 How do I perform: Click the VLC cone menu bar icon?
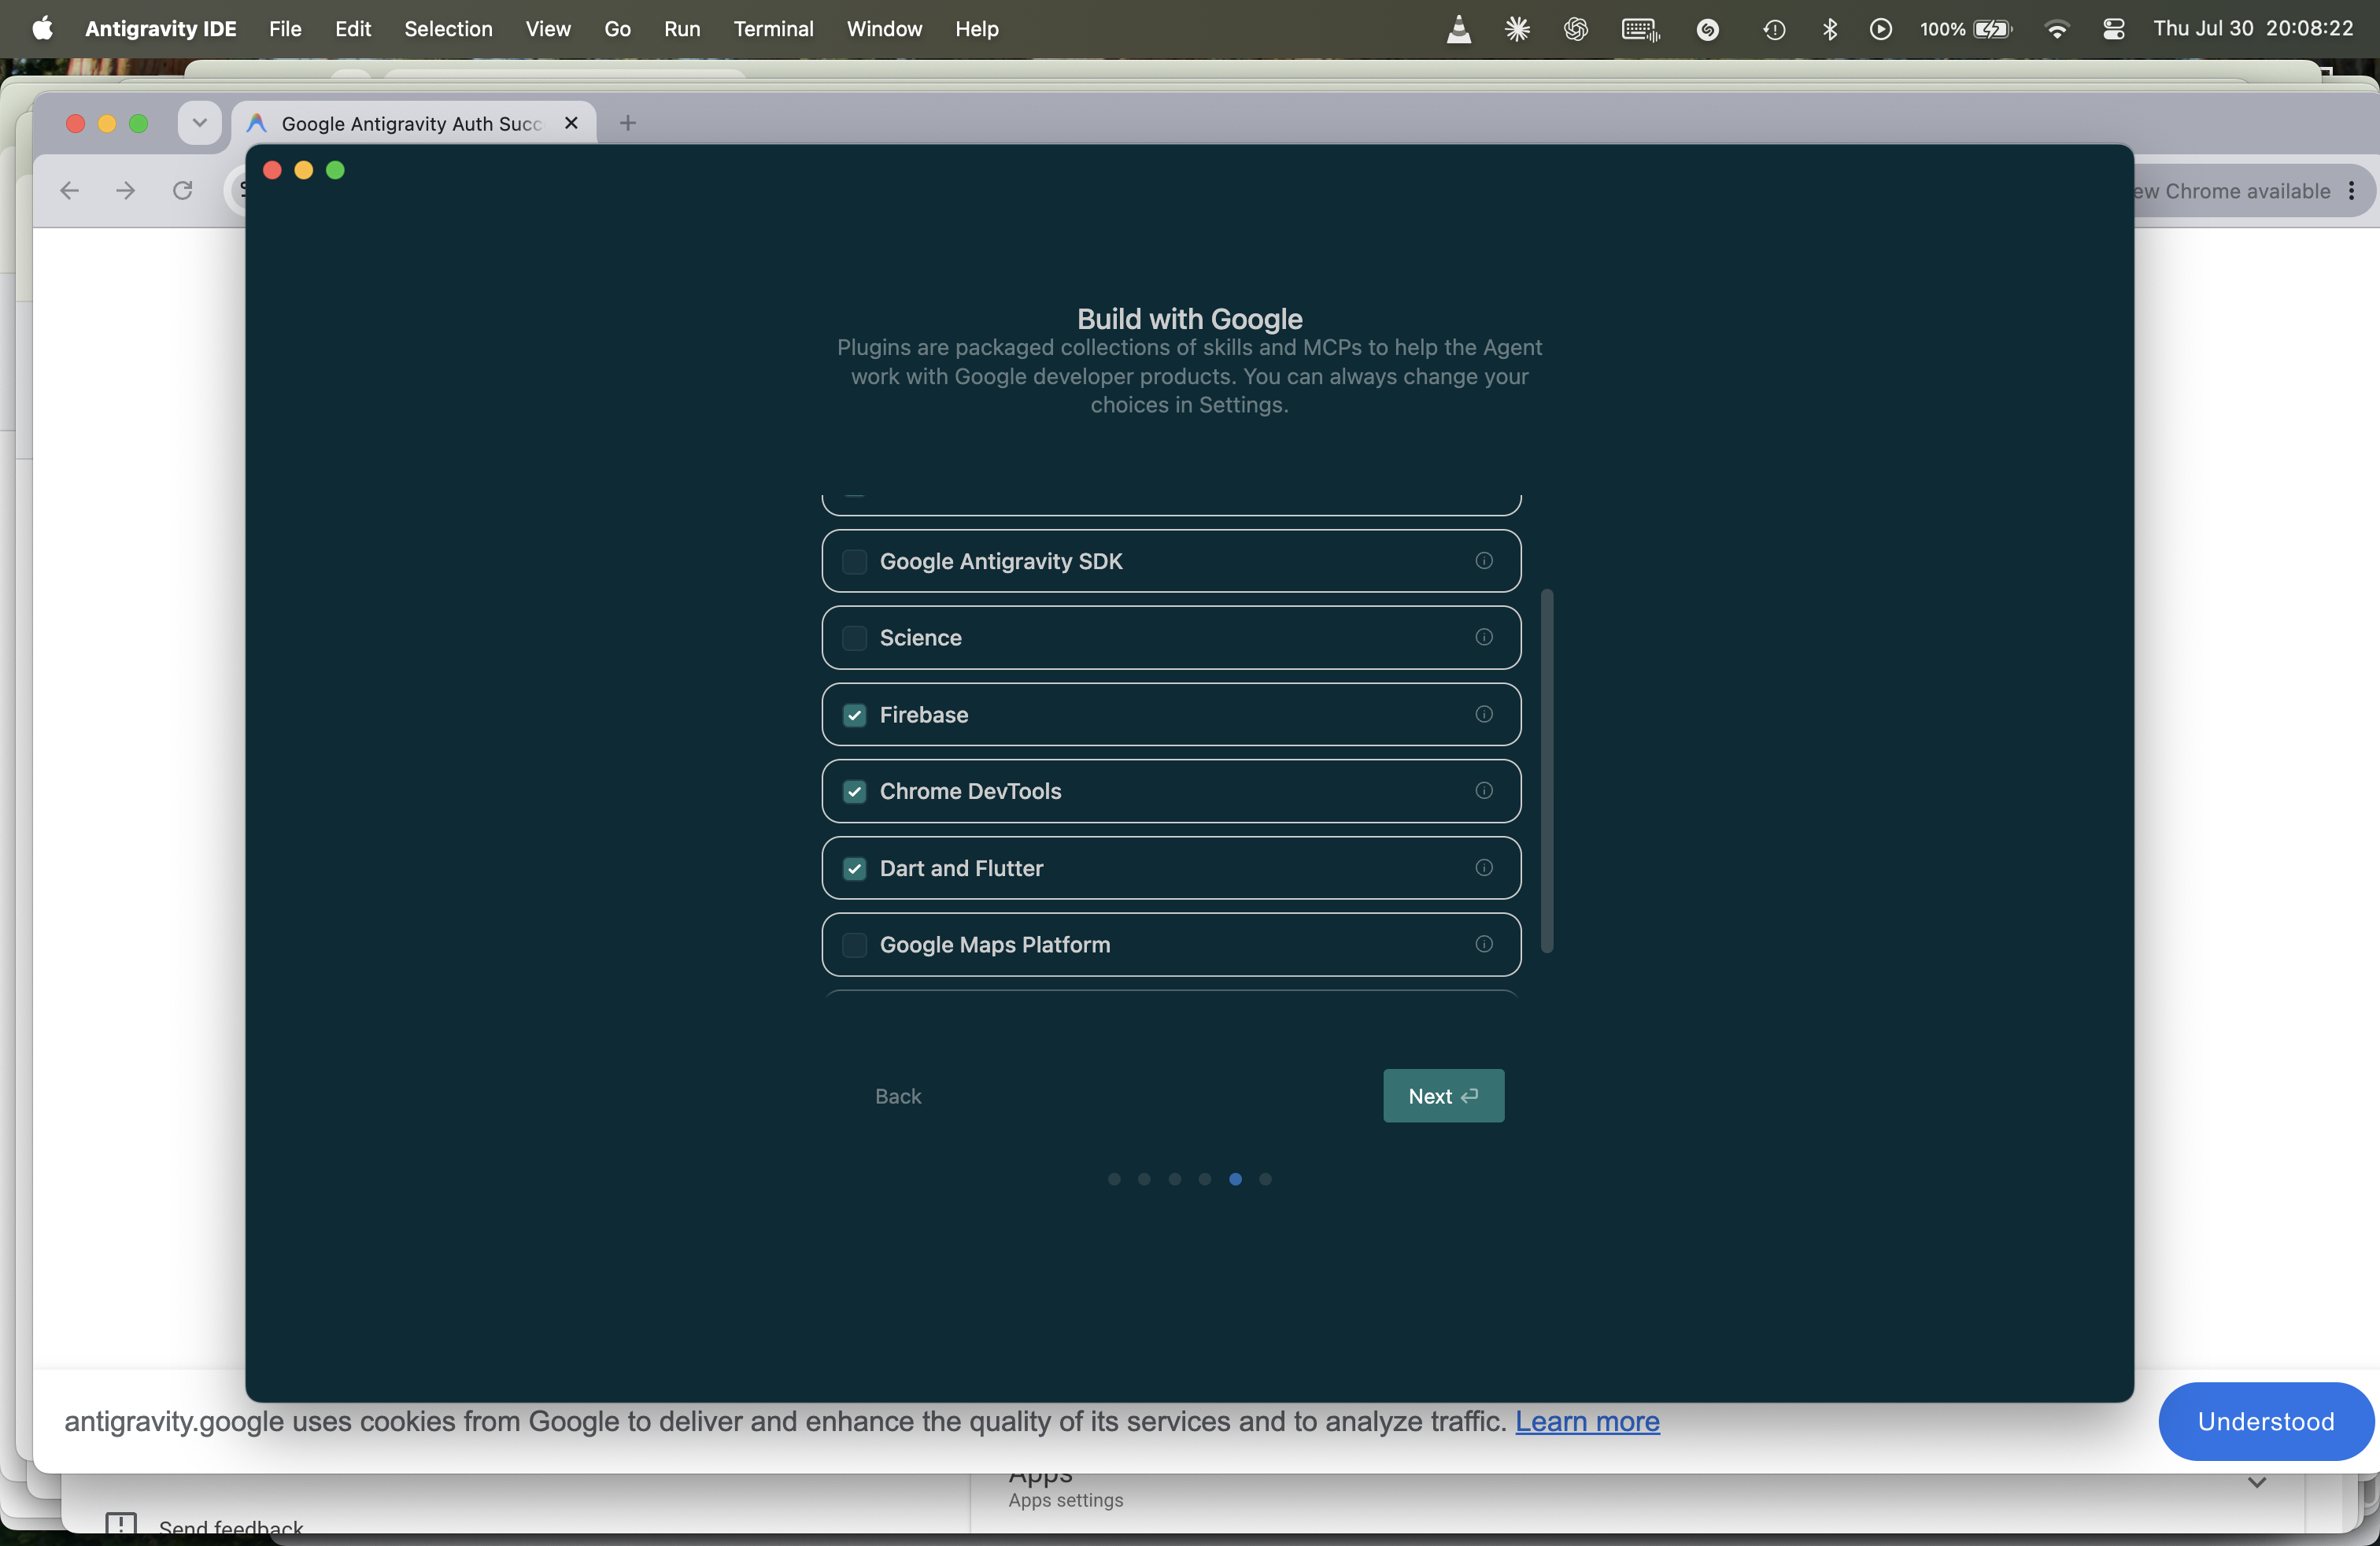click(x=1459, y=29)
